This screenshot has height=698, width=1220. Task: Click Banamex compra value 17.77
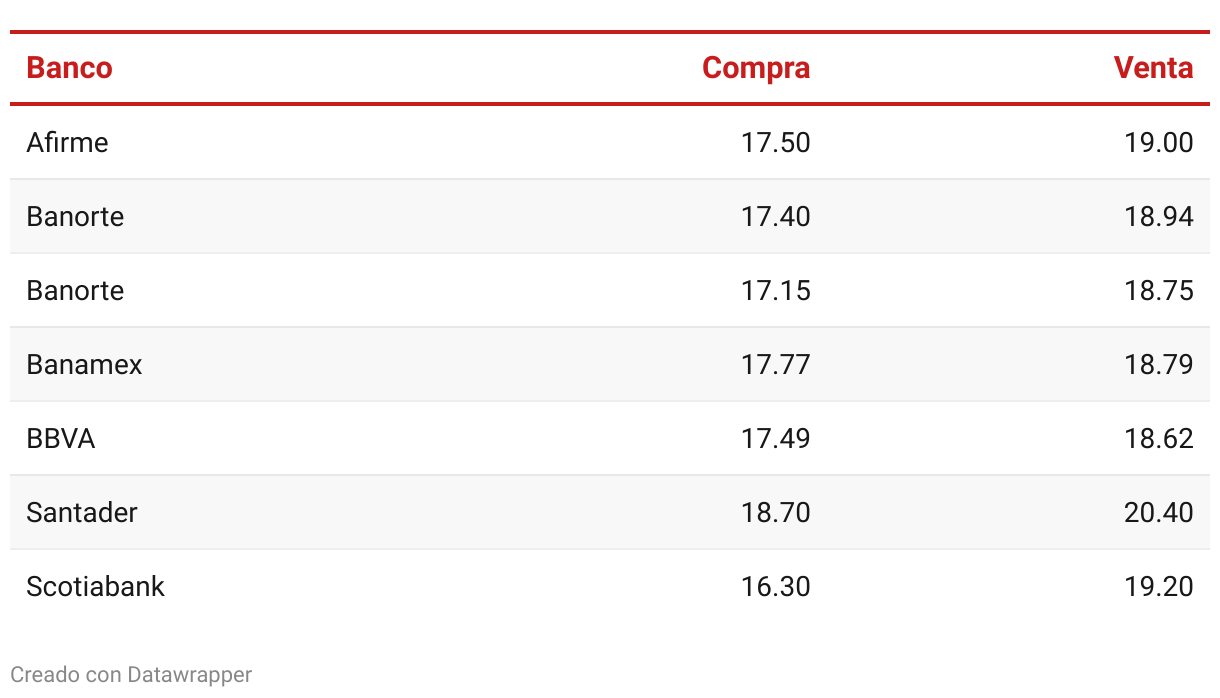click(x=775, y=364)
